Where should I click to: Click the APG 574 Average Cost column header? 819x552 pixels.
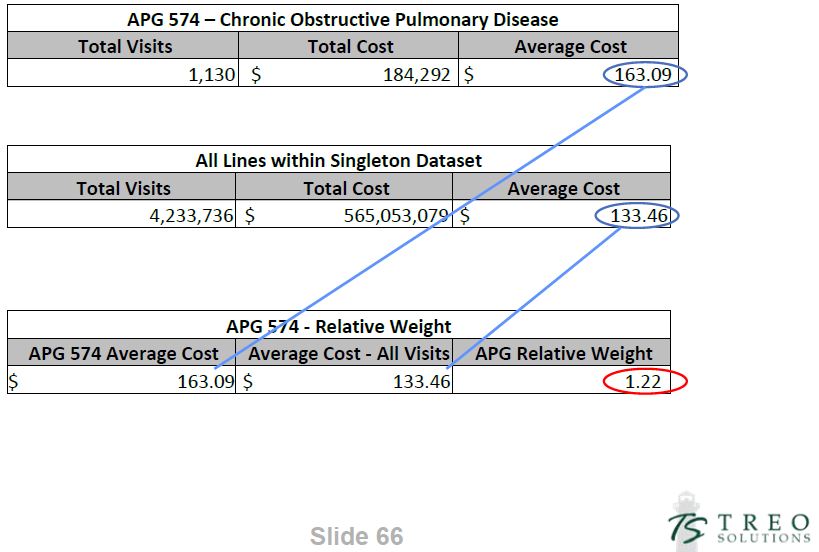(123, 353)
